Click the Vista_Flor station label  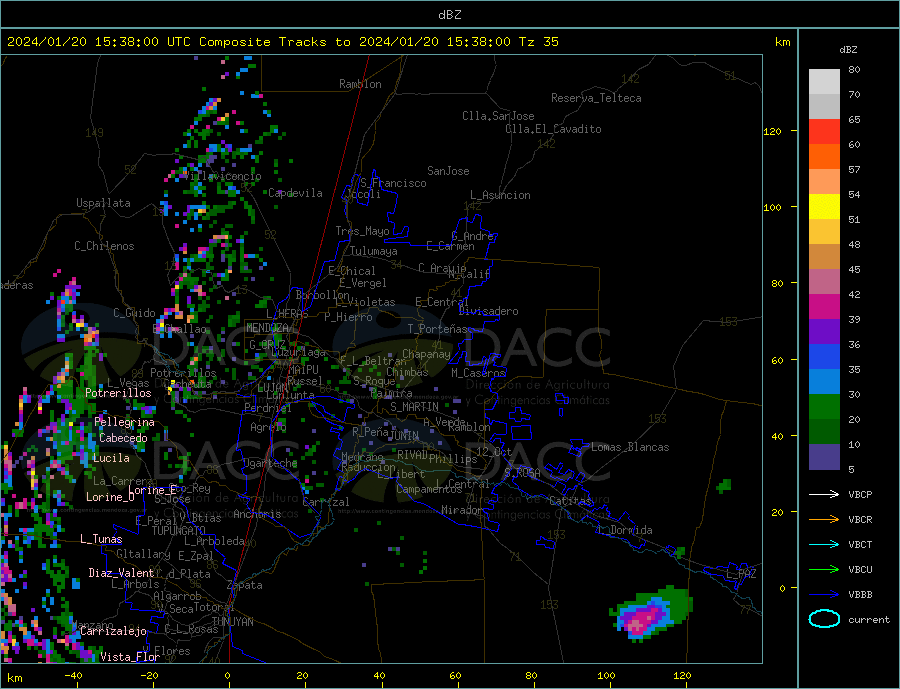130,657
